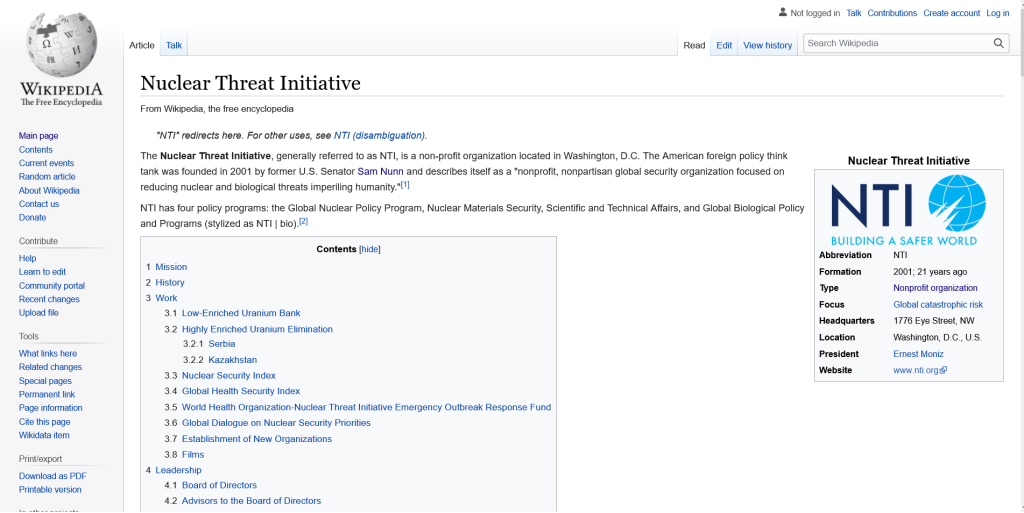
Task: Get the Permanent link
Action: [x=47, y=395]
